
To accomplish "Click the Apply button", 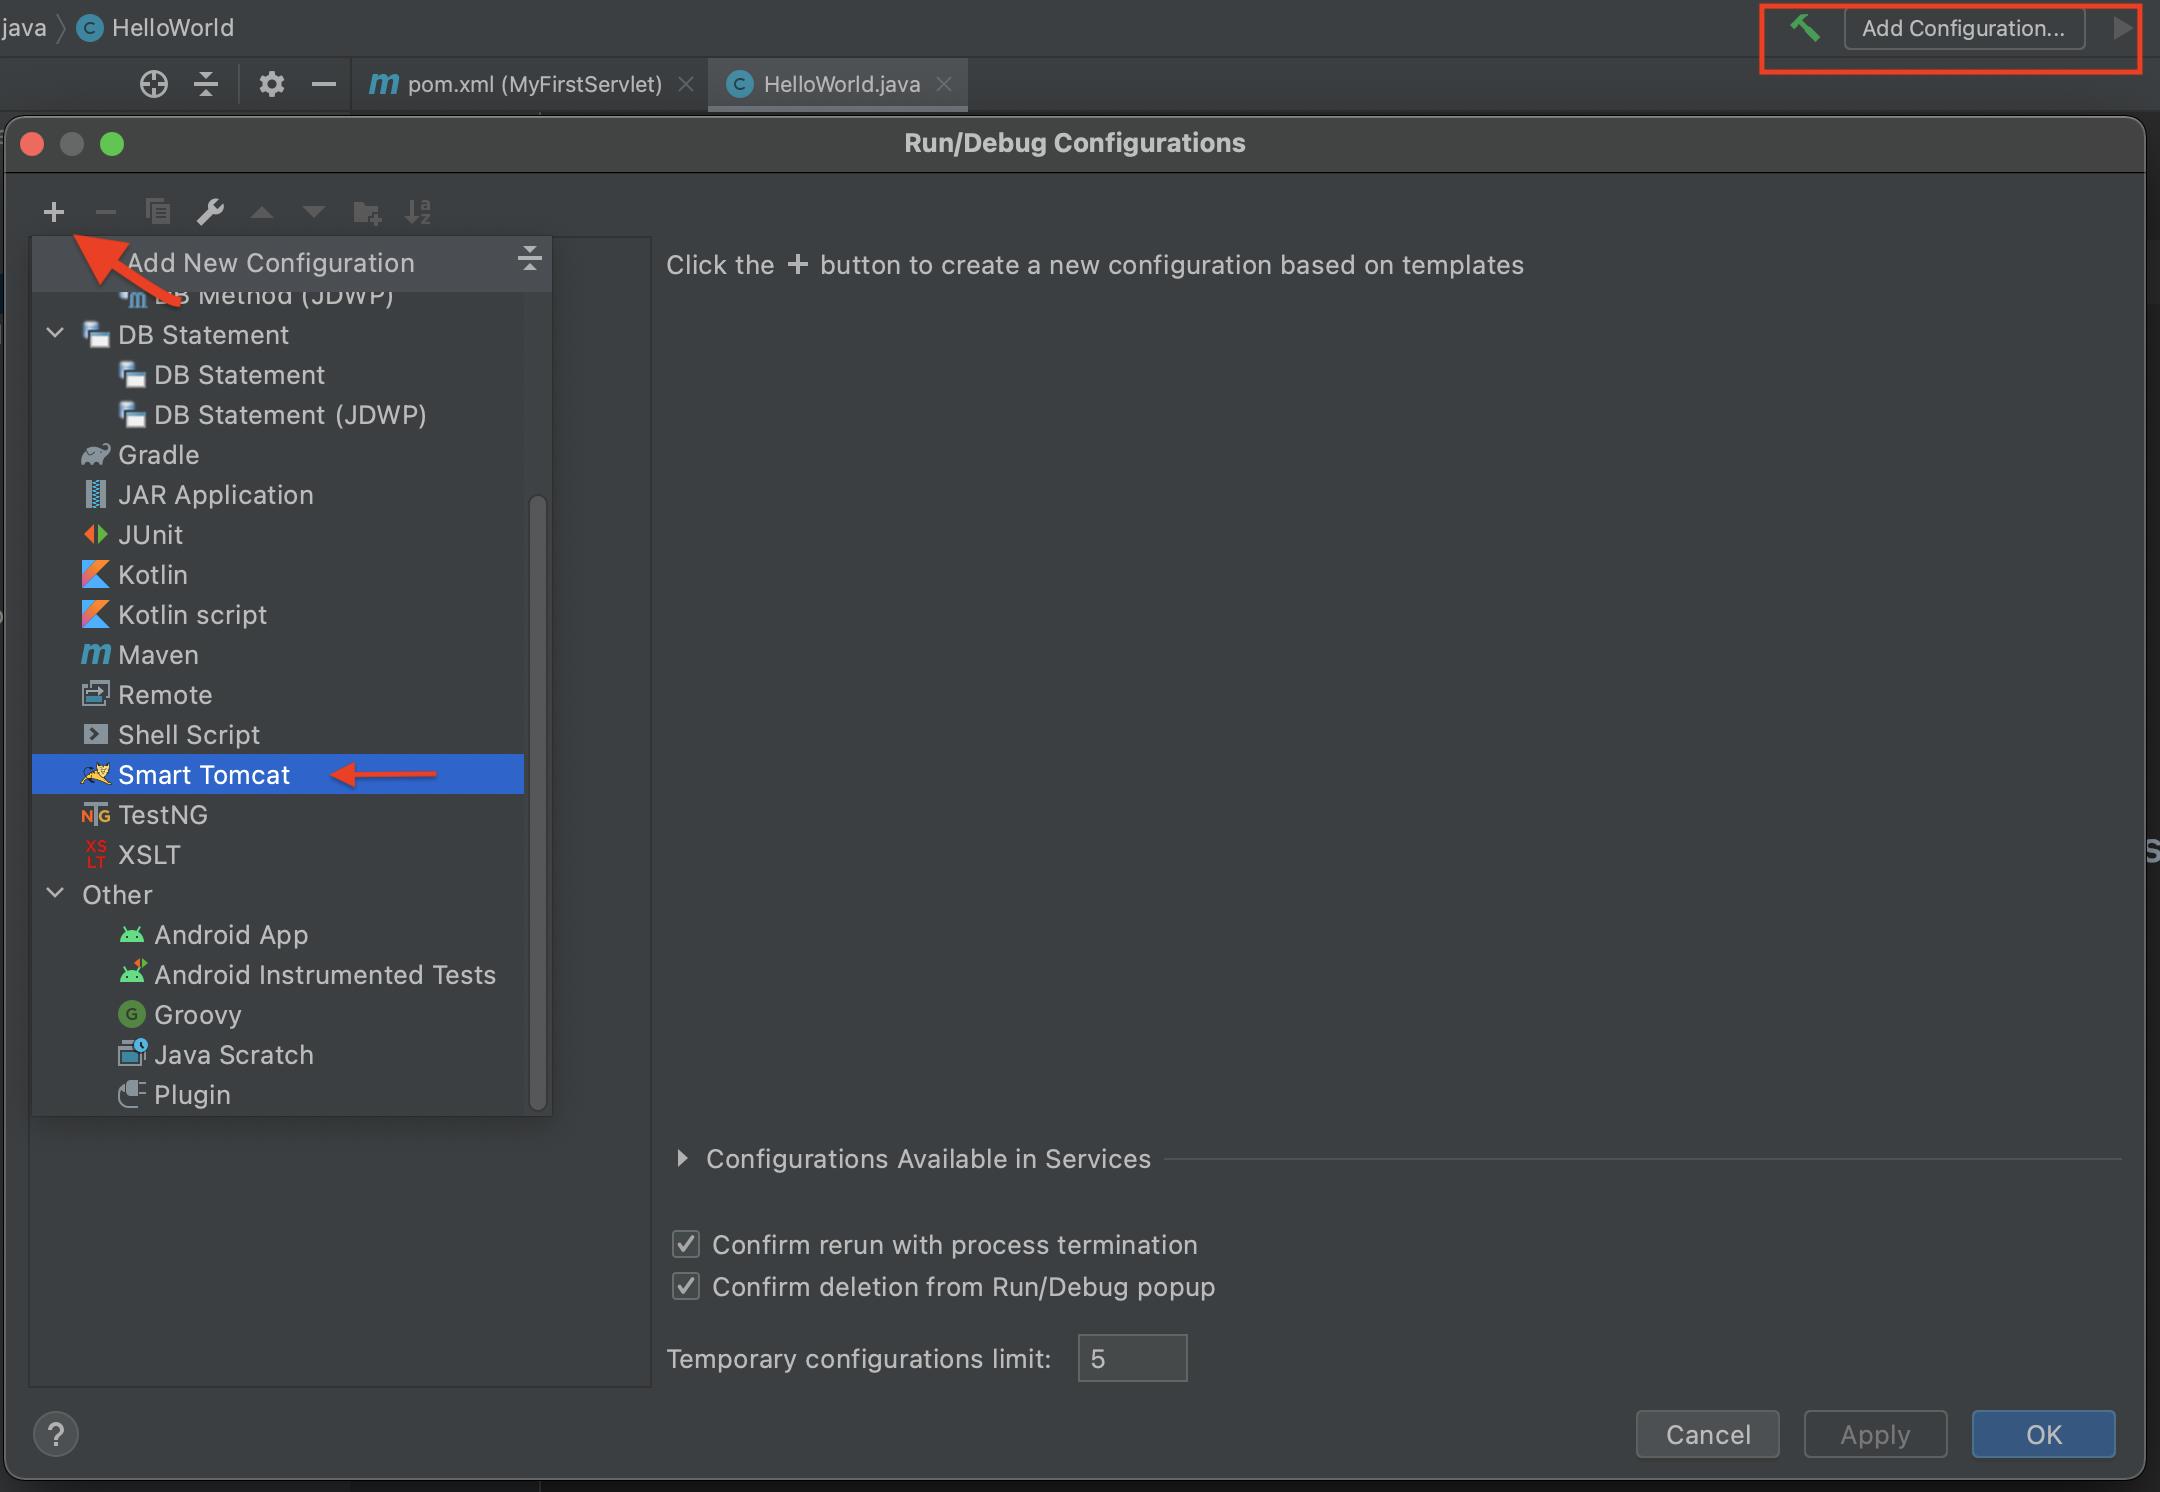I will (1875, 1435).
